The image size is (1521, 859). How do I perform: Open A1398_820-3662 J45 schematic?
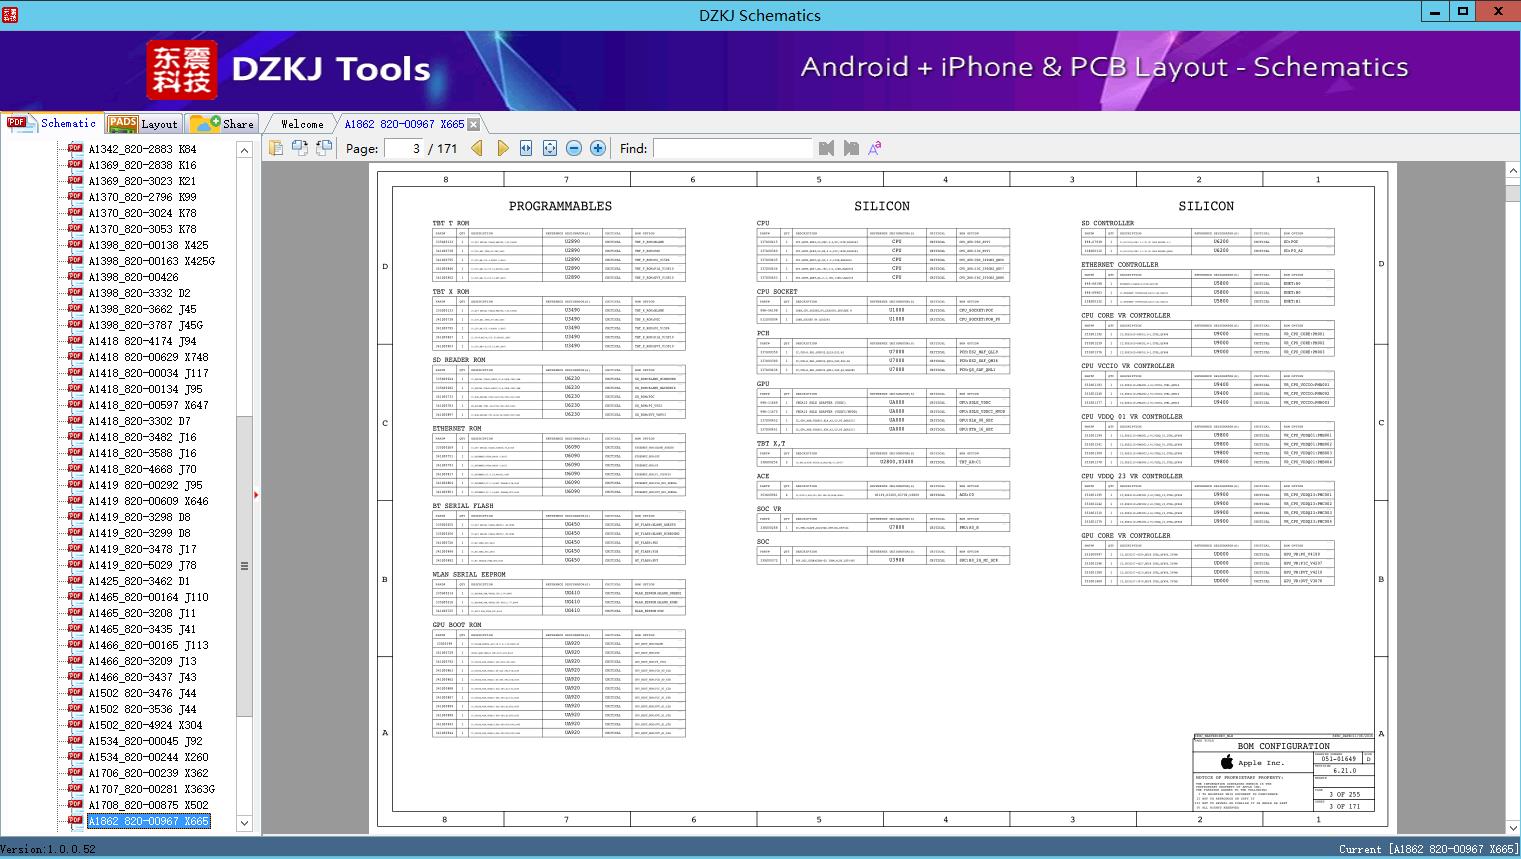[x=142, y=309]
